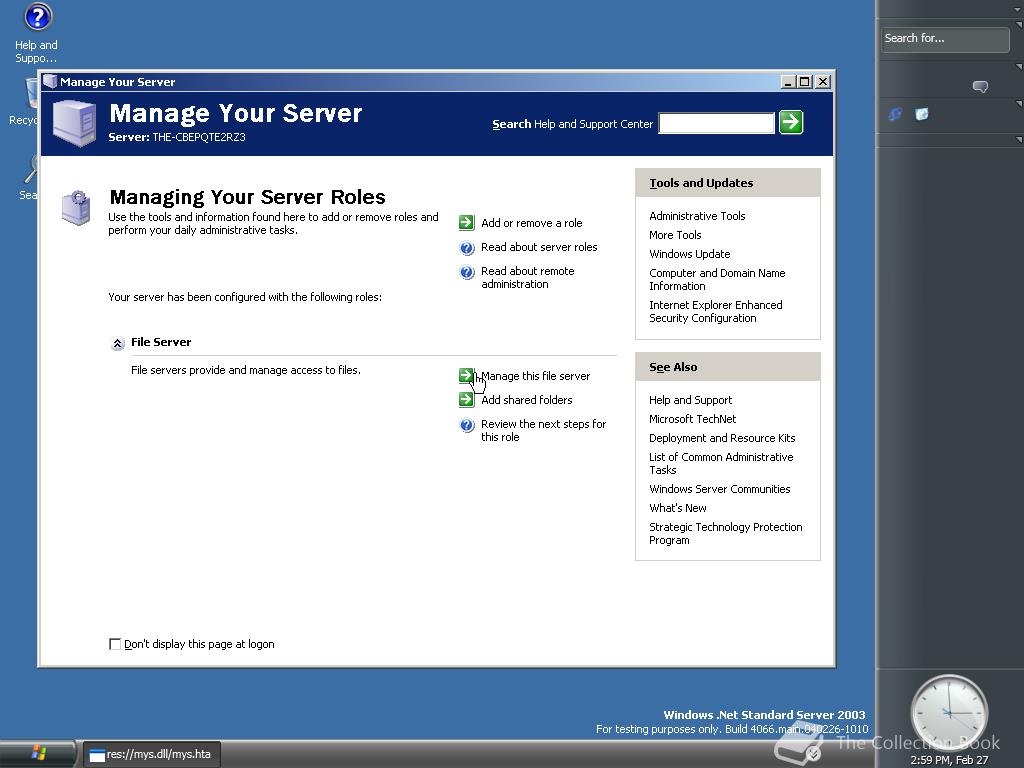
Task: Click the 2:59 PM, Feb 27 time display
Action: pyautogui.click(x=949, y=760)
